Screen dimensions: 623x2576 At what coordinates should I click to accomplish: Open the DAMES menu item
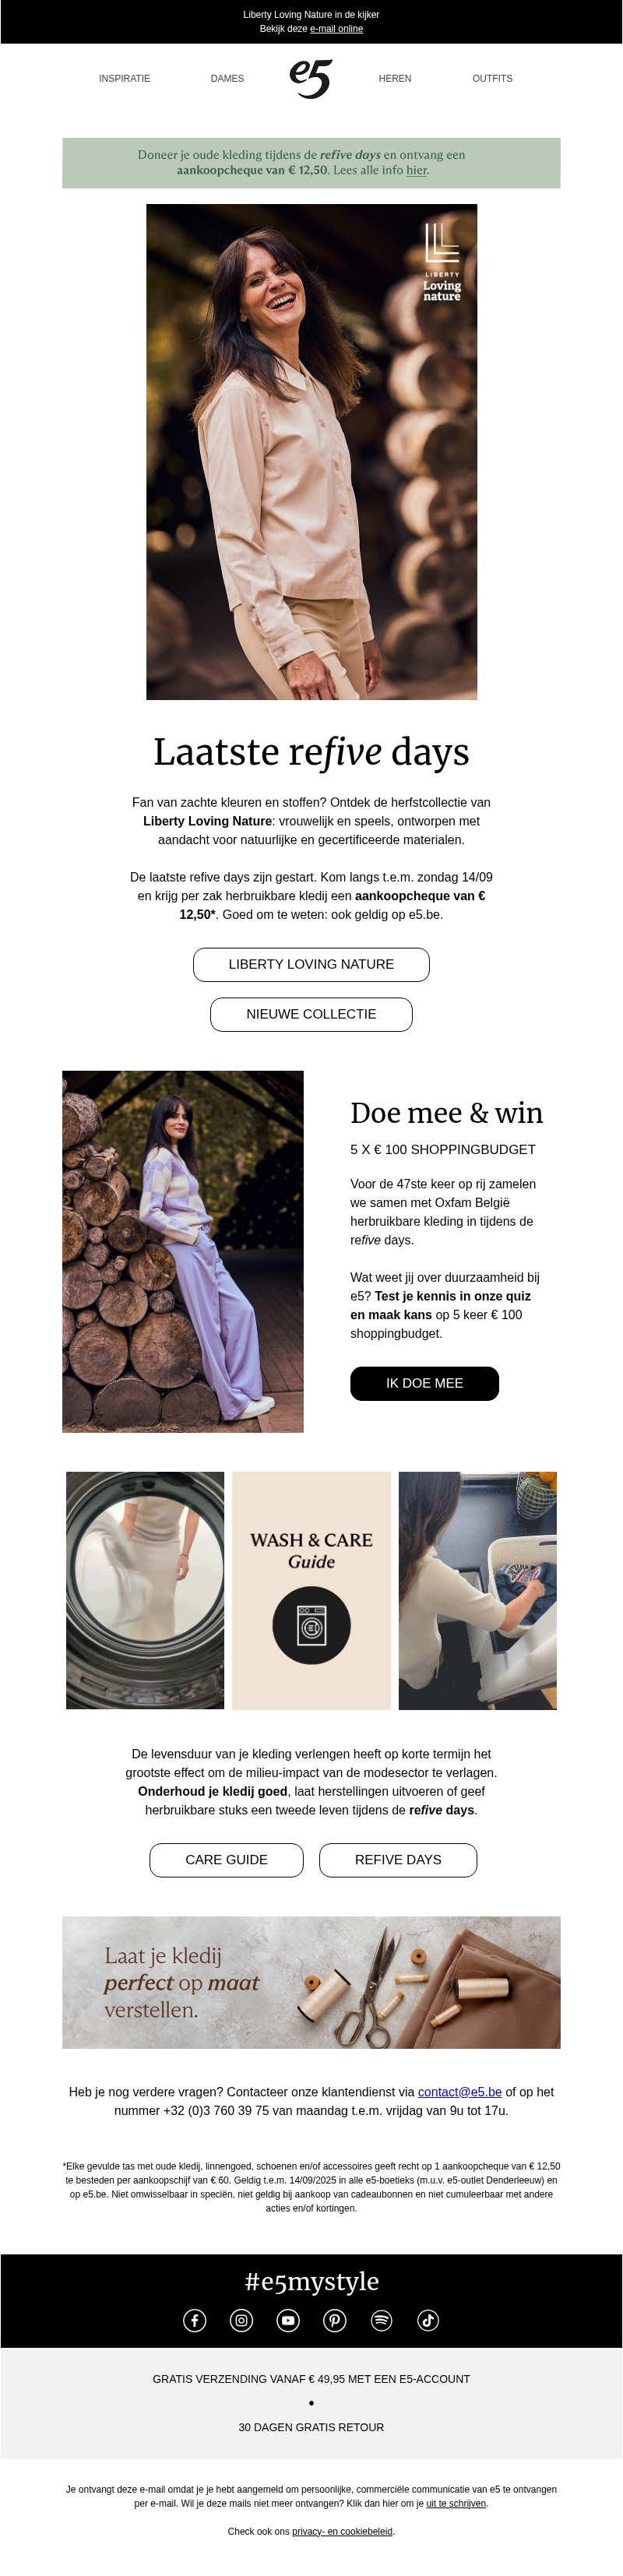coord(227,78)
